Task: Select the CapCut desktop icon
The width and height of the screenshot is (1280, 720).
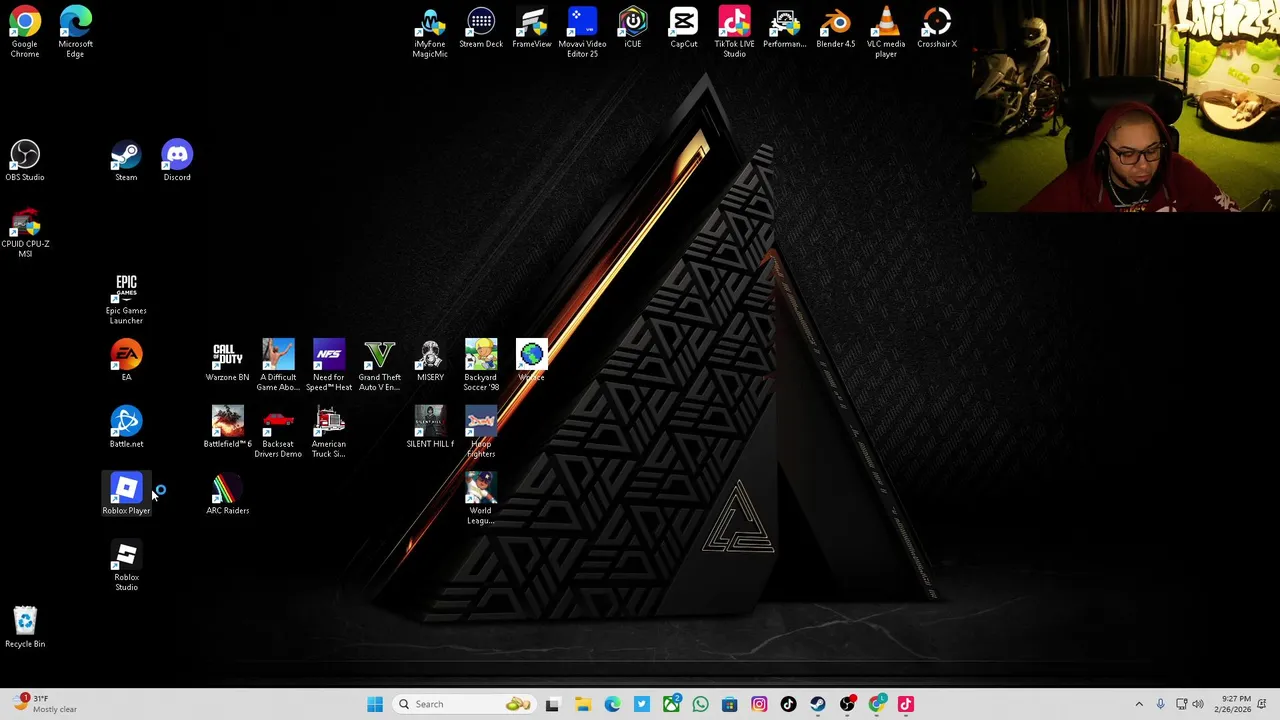Action: [684, 27]
